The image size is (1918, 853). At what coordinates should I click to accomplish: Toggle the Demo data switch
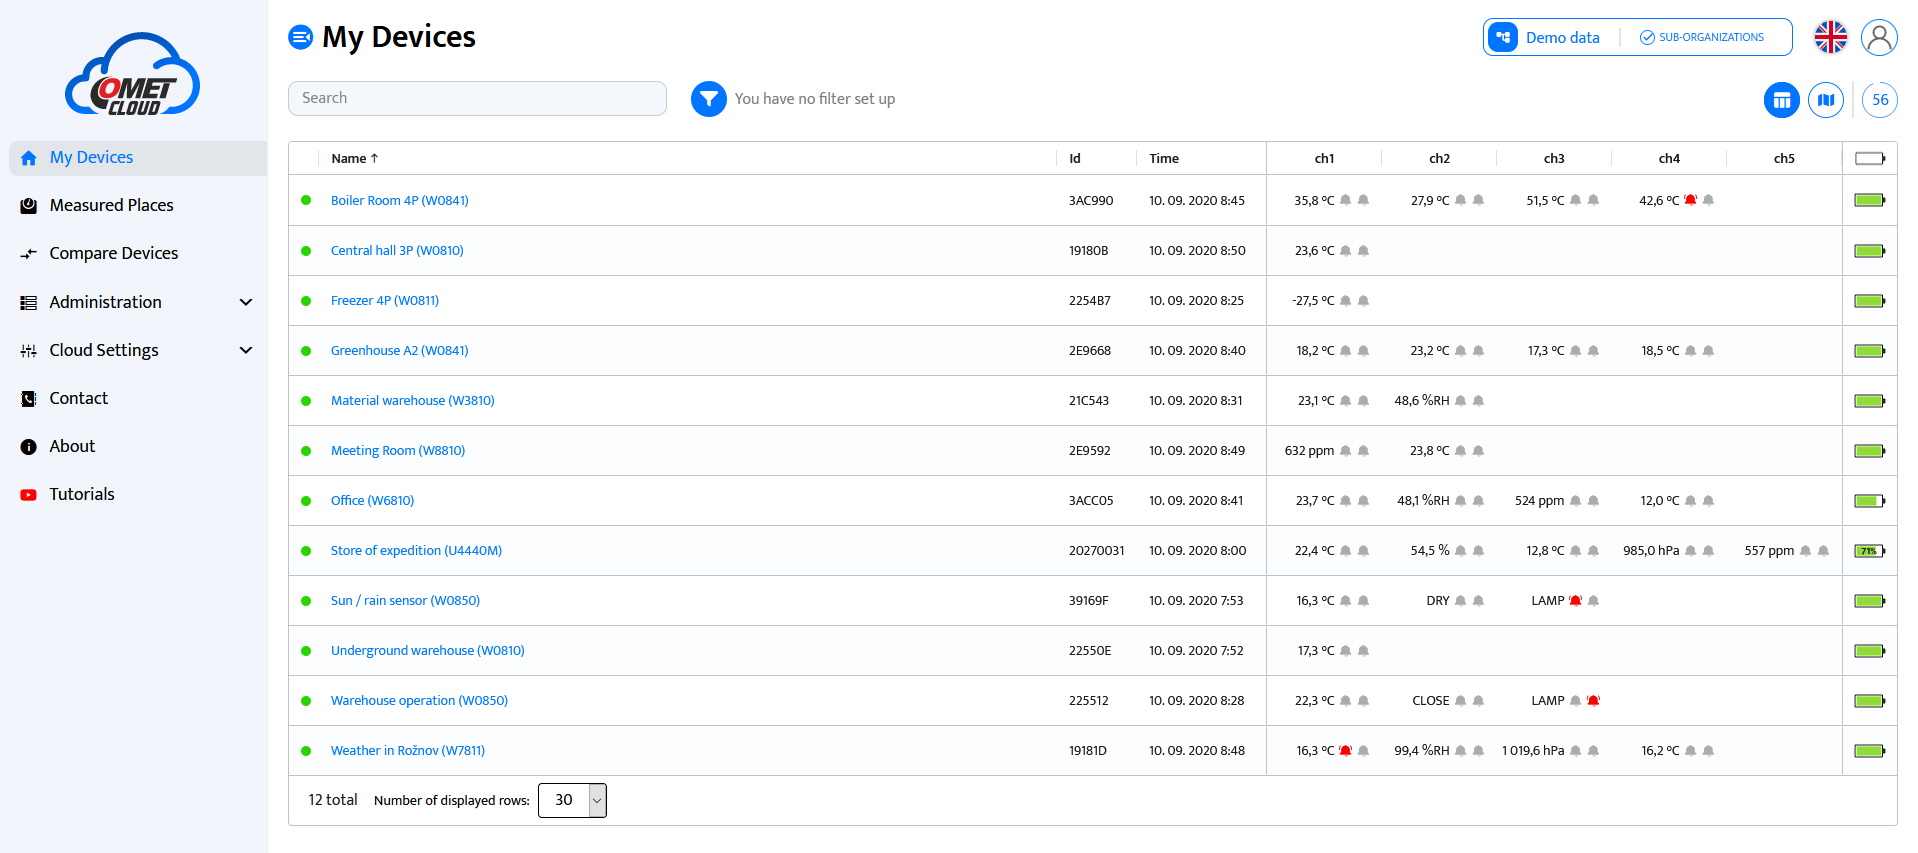pos(1502,38)
